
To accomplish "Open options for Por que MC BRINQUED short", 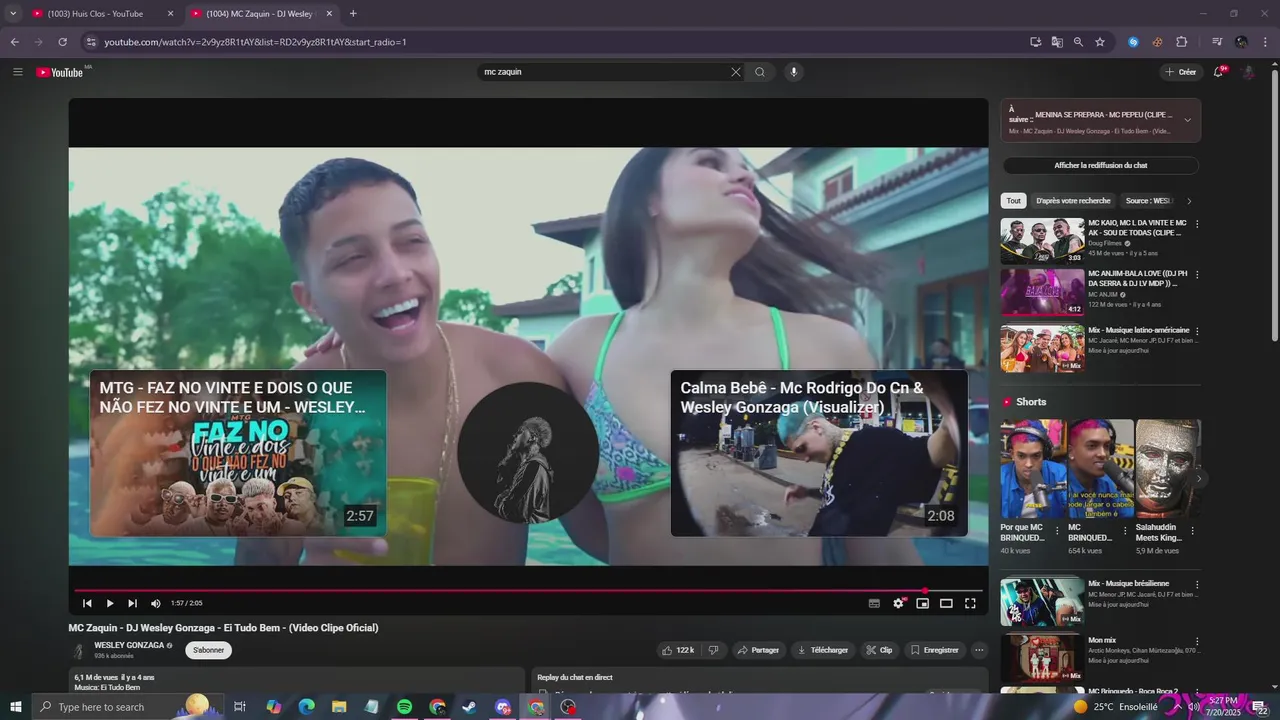I will click(x=1057, y=532).
